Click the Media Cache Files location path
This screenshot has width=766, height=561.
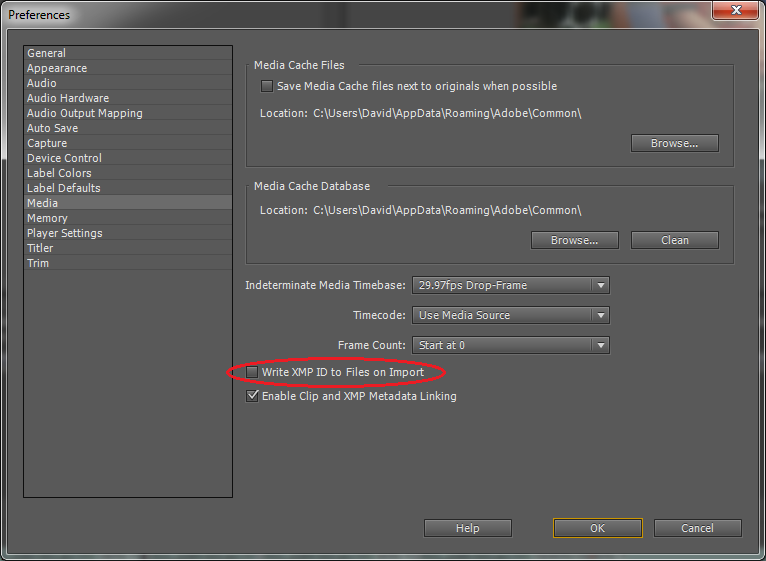pyautogui.click(x=447, y=113)
